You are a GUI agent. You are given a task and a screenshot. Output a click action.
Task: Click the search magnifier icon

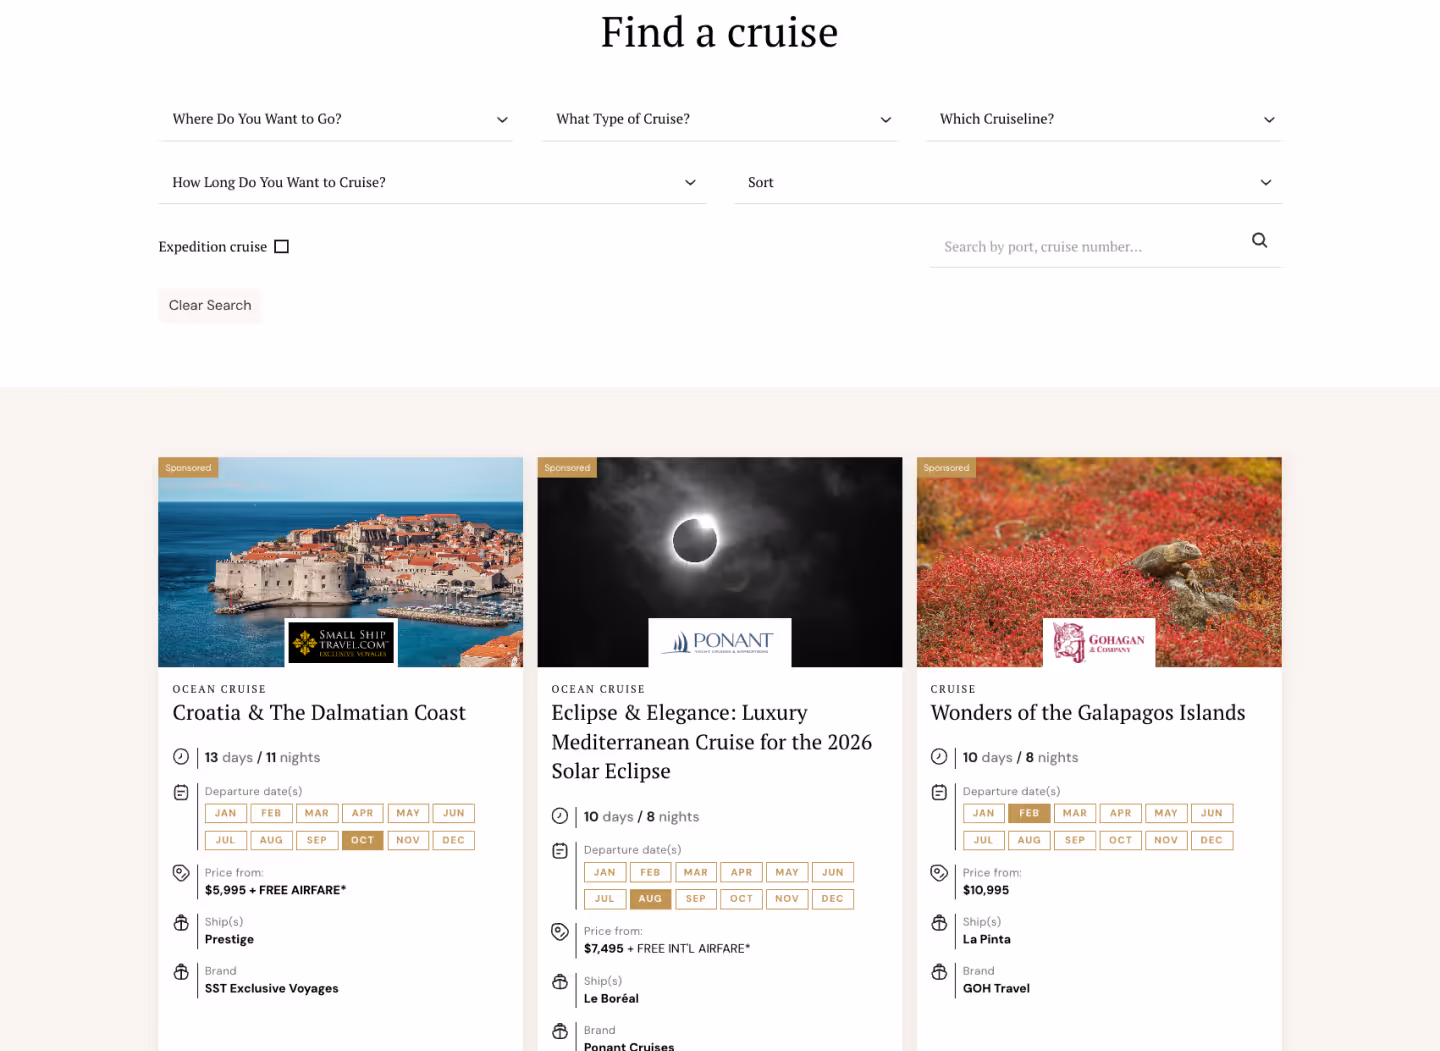click(1259, 240)
